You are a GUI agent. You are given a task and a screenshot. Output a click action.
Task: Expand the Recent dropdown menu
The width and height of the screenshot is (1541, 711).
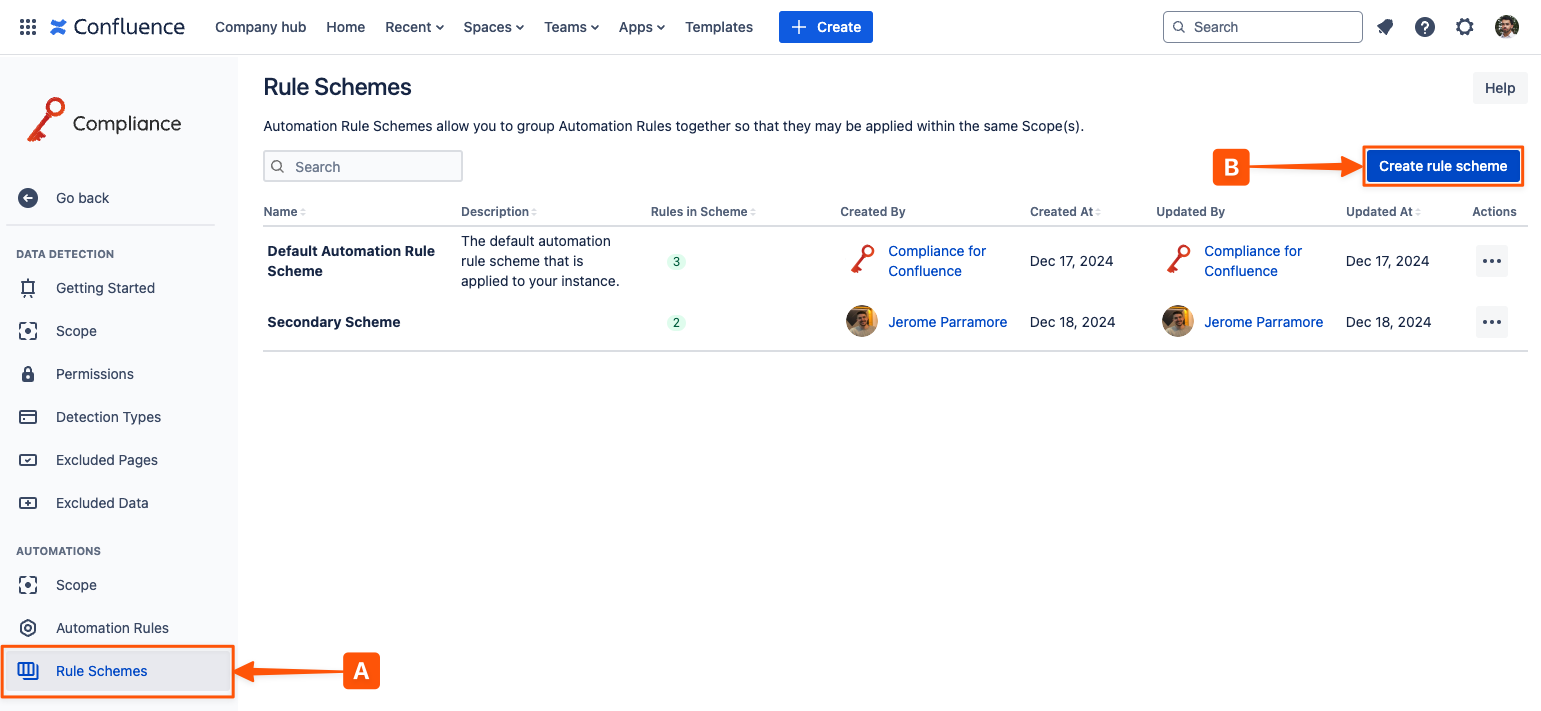point(414,27)
